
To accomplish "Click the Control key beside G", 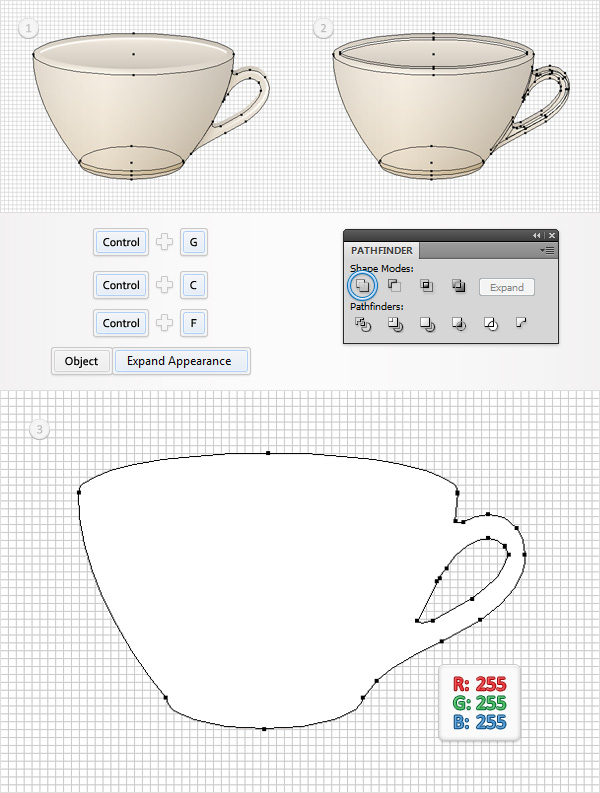I will coord(121,242).
